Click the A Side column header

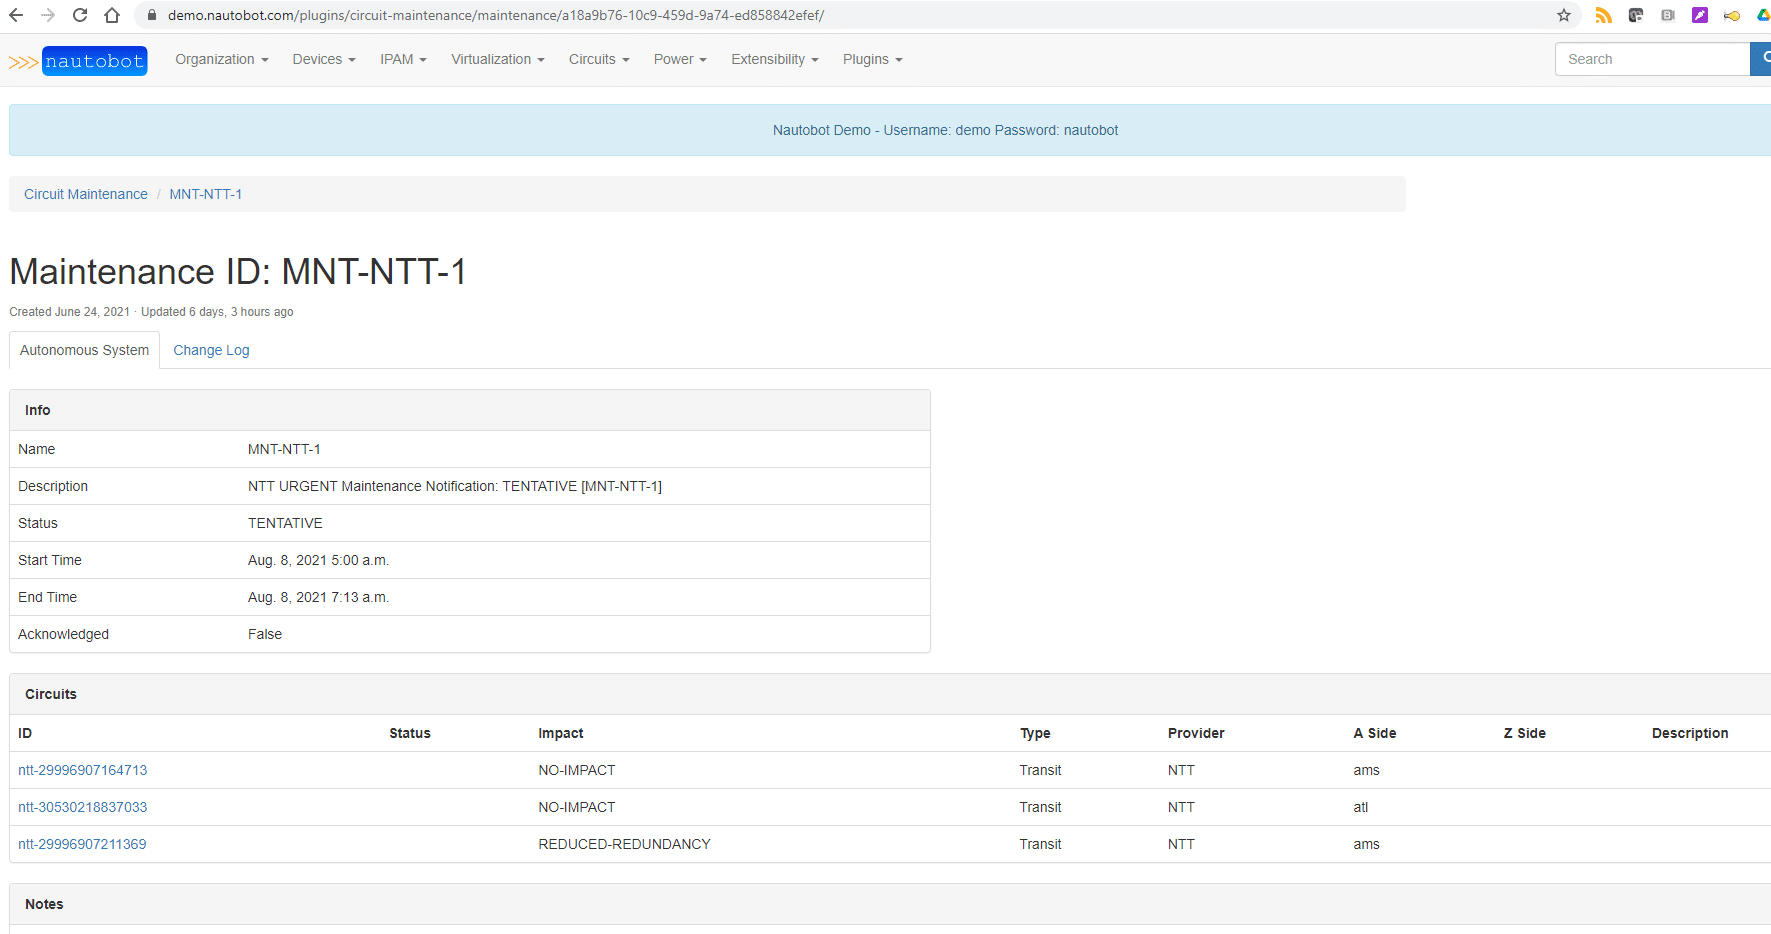(x=1375, y=733)
